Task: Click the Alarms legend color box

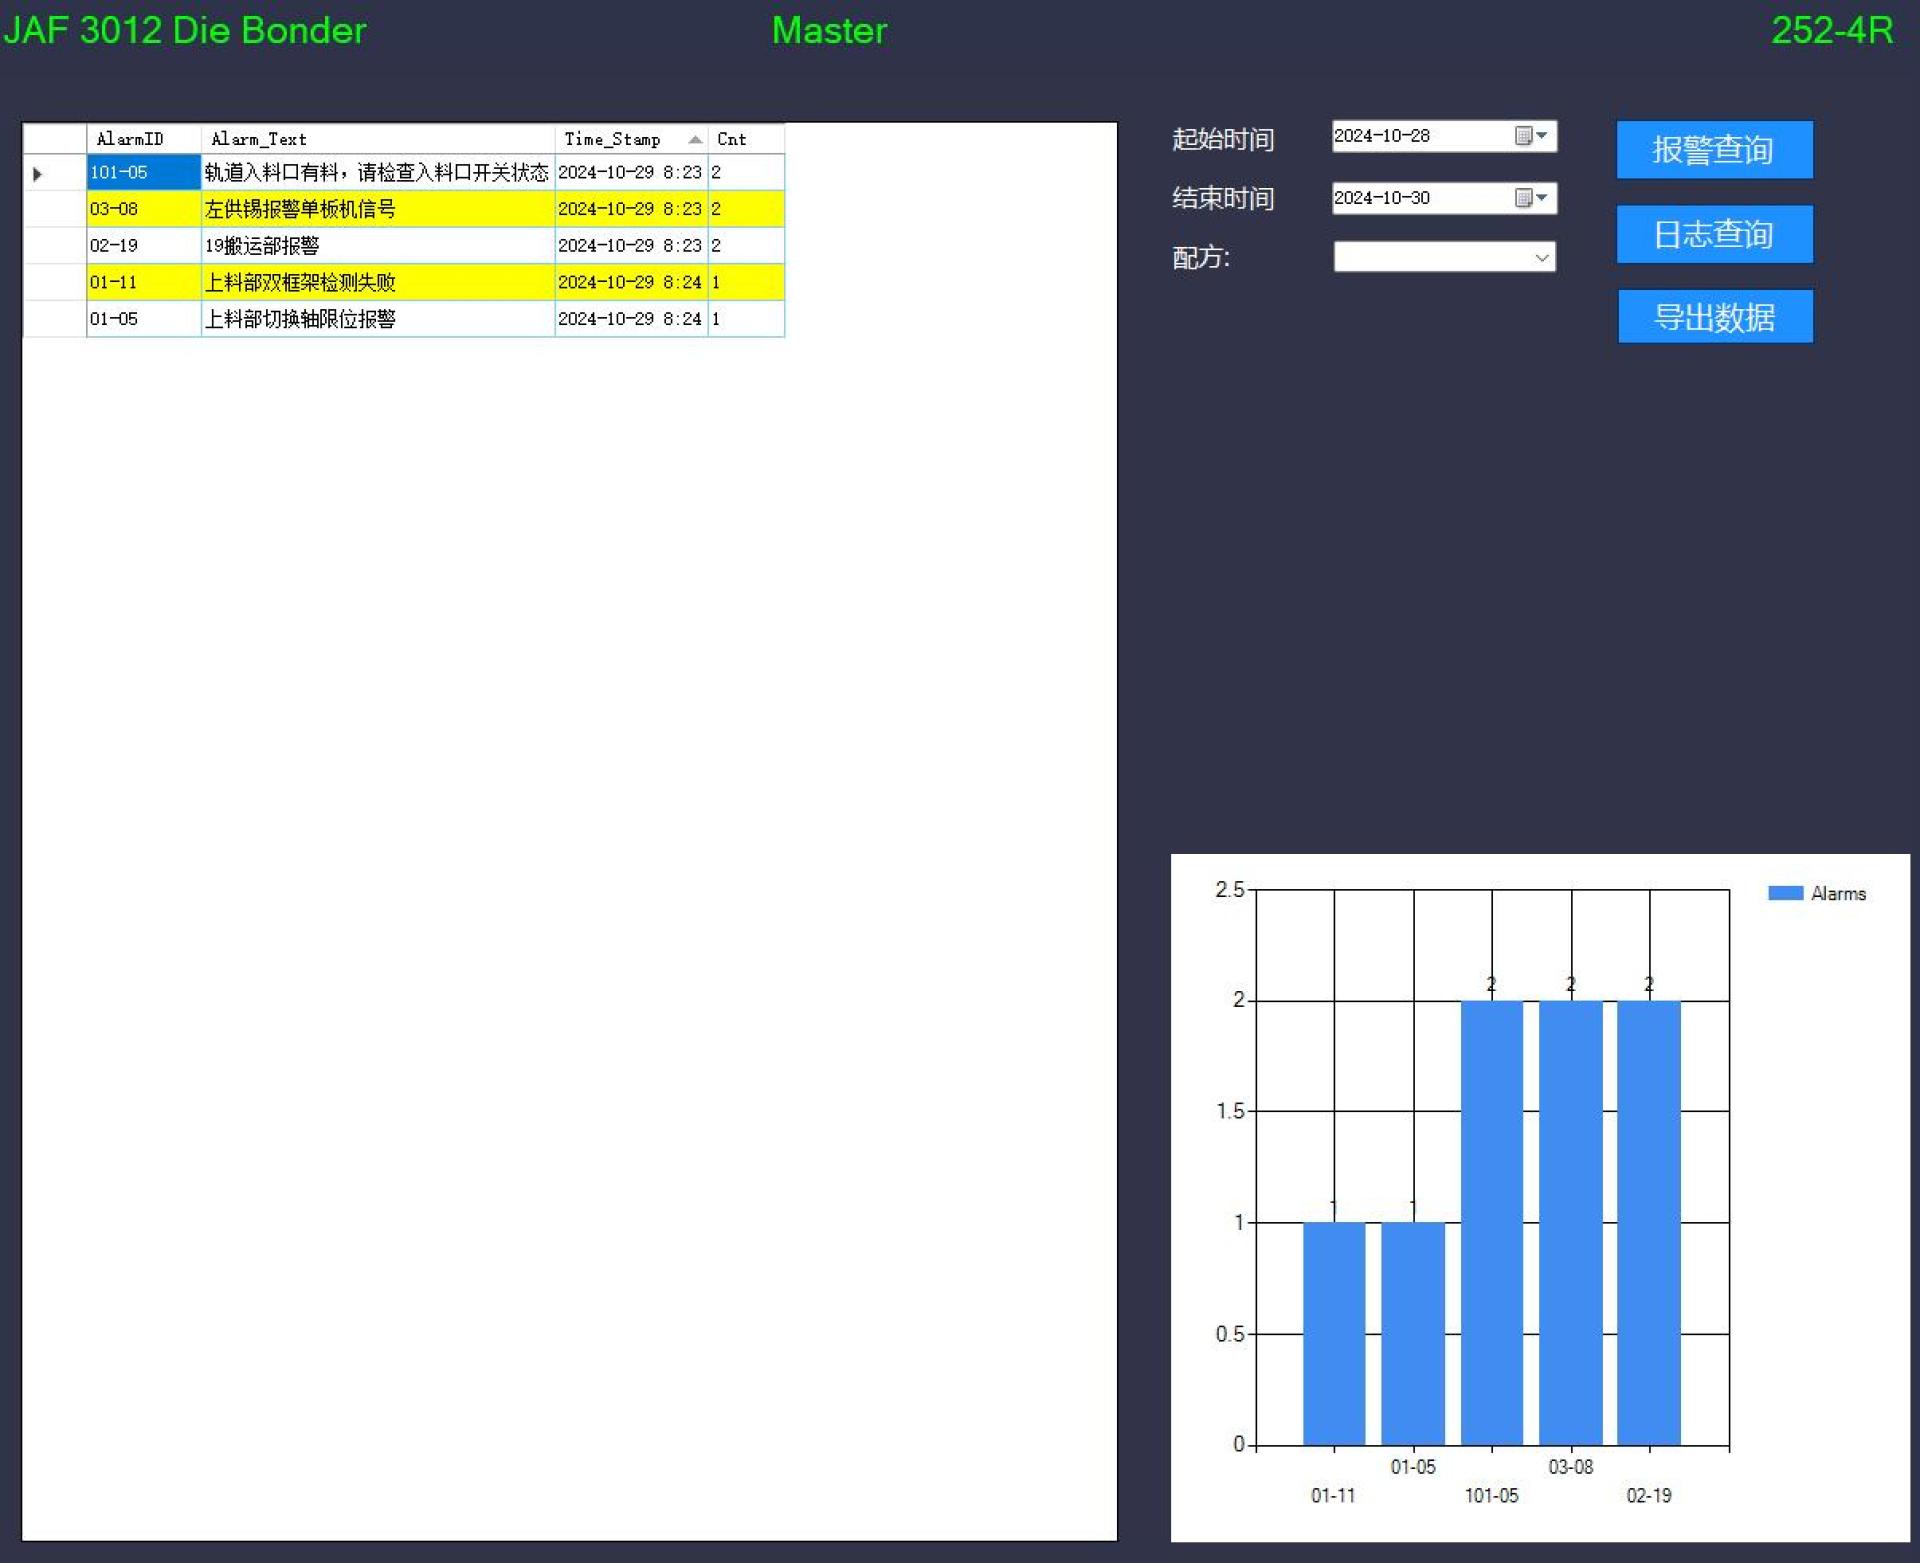Action: pyautogui.click(x=1785, y=893)
